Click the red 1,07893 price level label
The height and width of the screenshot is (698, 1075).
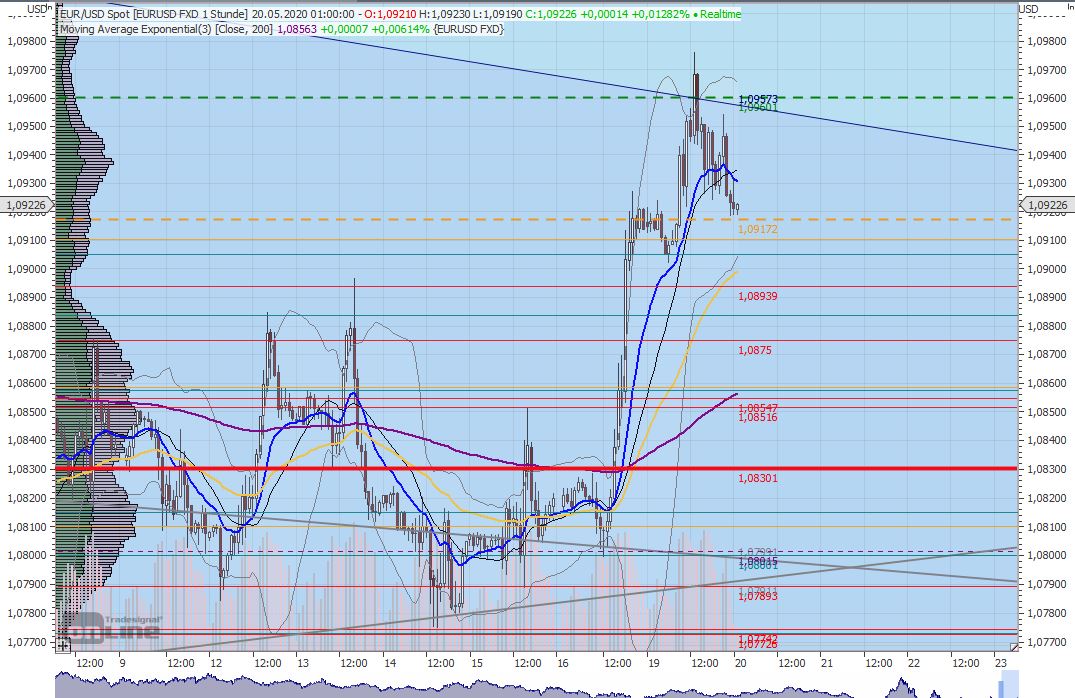(757, 596)
